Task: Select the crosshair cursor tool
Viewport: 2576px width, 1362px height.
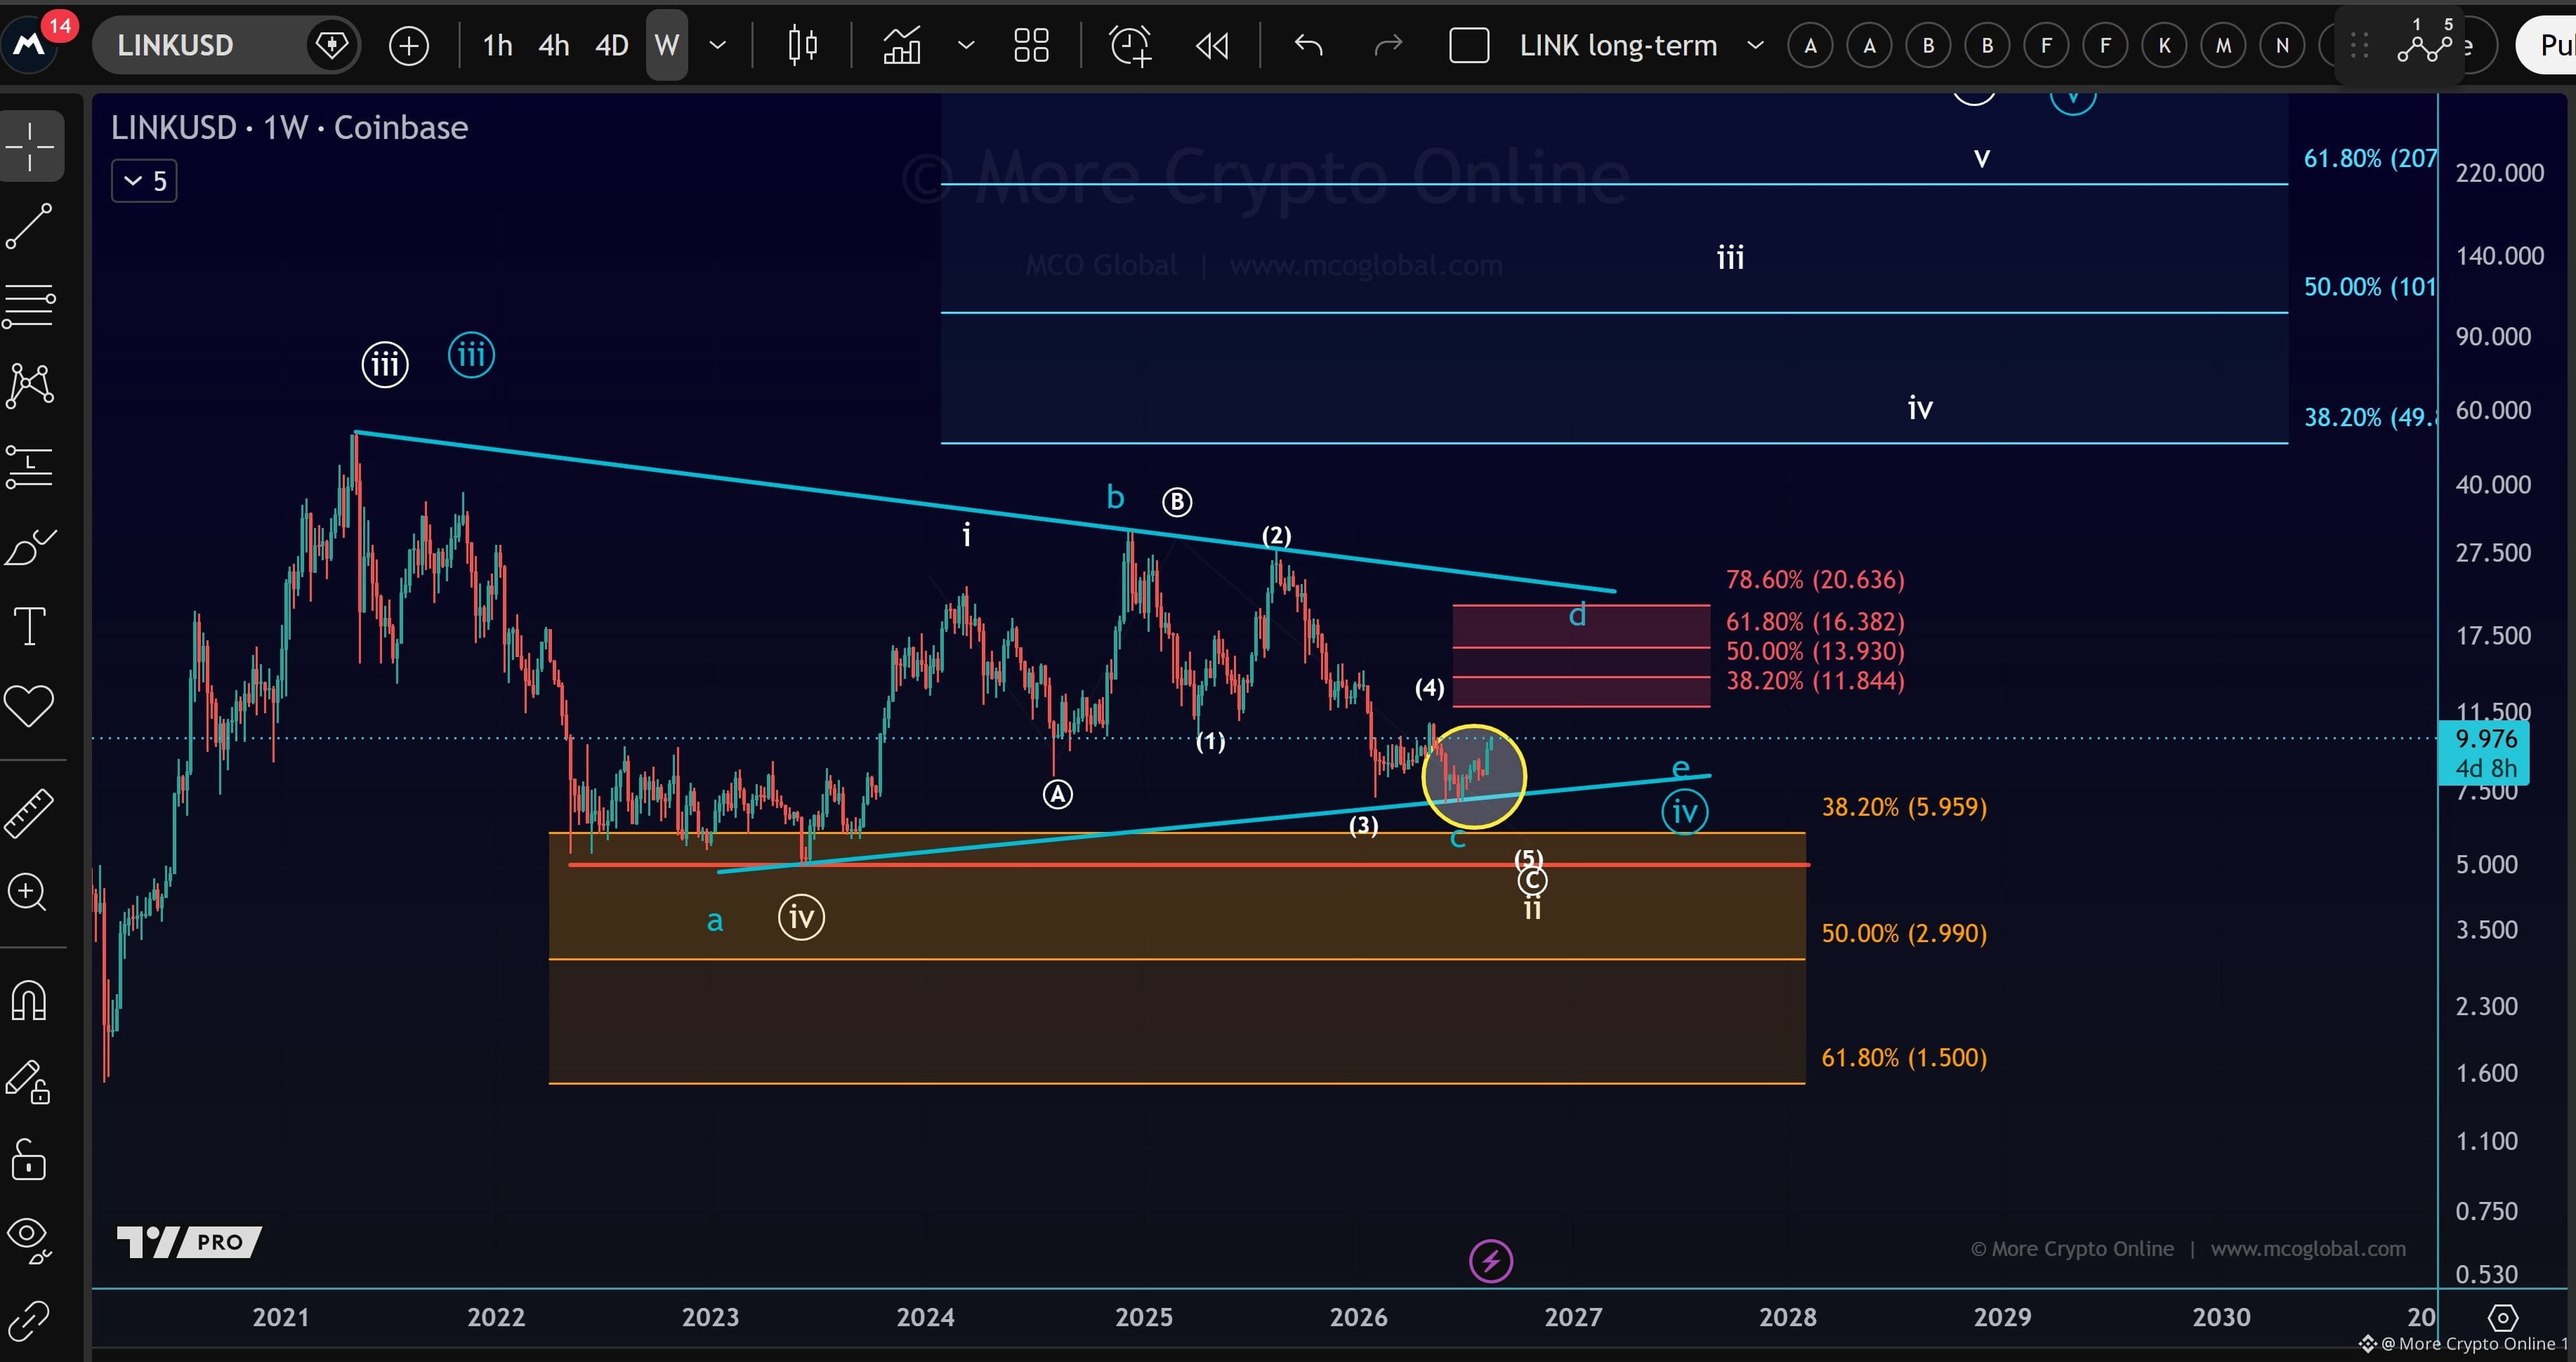Action: coord(30,146)
